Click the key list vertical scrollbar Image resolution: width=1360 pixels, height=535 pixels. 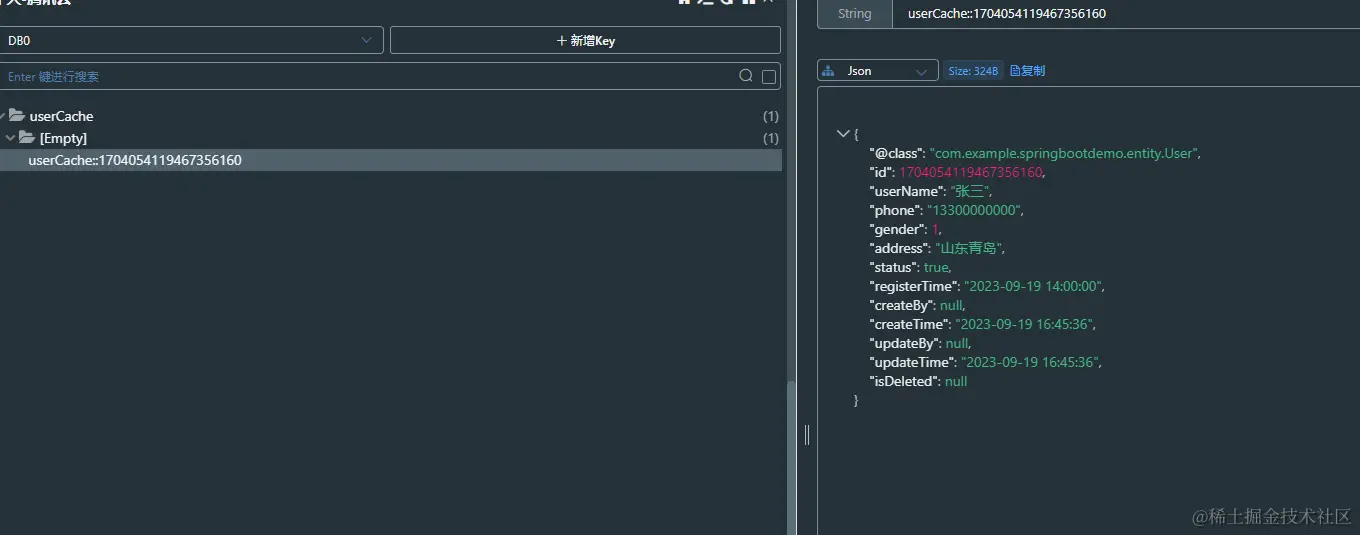pyautogui.click(x=792, y=457)
